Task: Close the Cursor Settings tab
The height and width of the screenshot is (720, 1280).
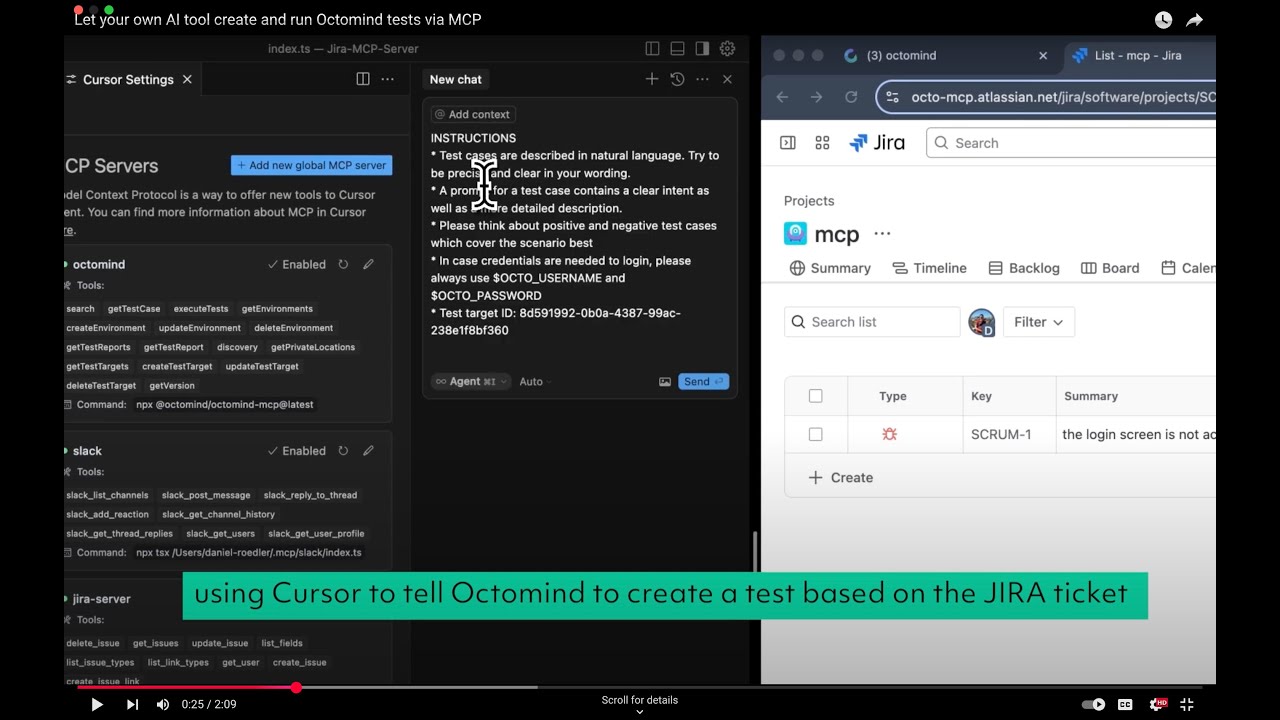Action: 187,79
